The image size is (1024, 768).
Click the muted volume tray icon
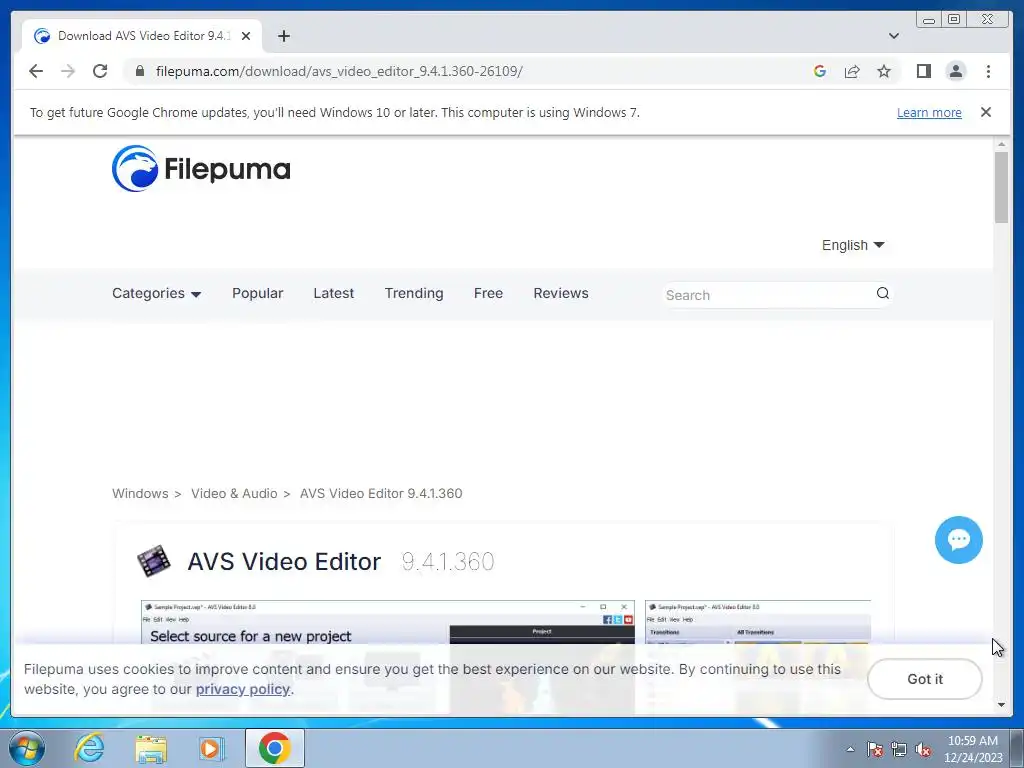coord(923,749)
